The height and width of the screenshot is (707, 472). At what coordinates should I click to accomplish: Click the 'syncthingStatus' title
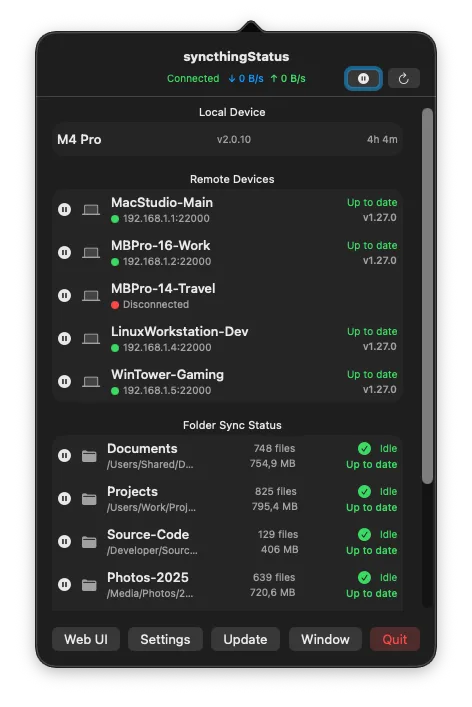tap(236, 57)
